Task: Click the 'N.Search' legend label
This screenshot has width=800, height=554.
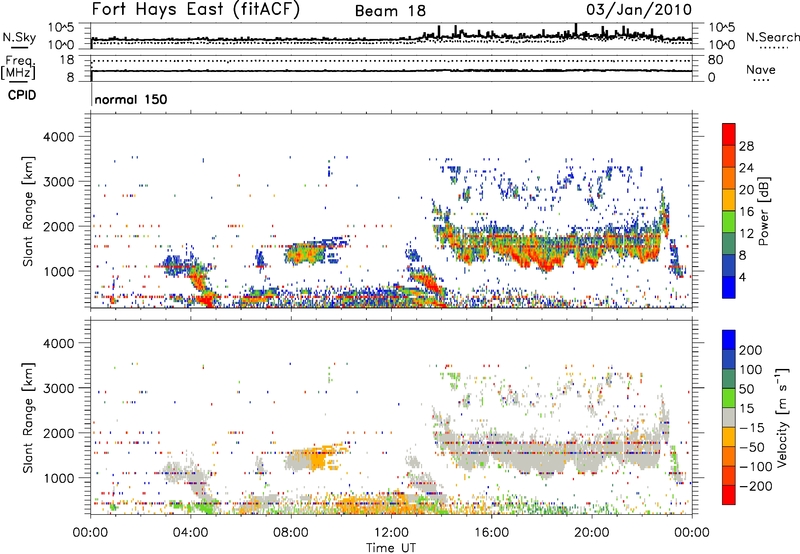Action: coord(773,37)
